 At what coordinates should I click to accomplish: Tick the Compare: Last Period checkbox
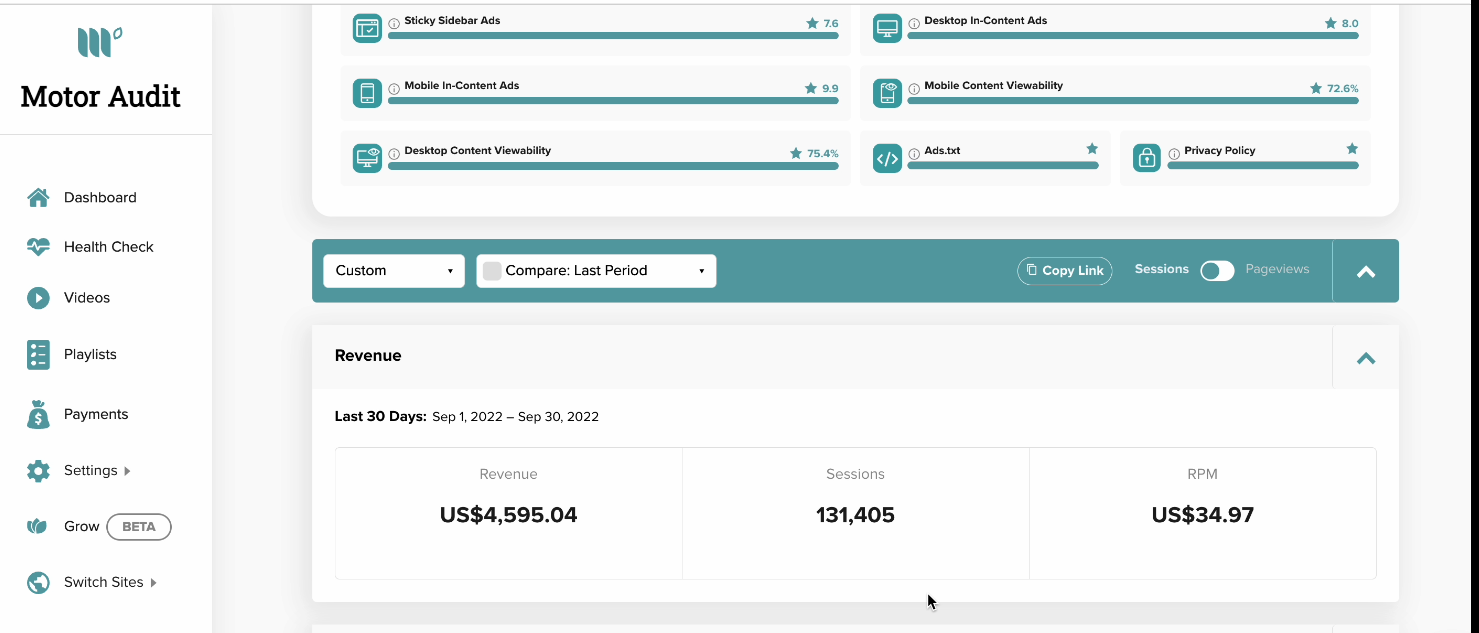[x=492, y=270]
